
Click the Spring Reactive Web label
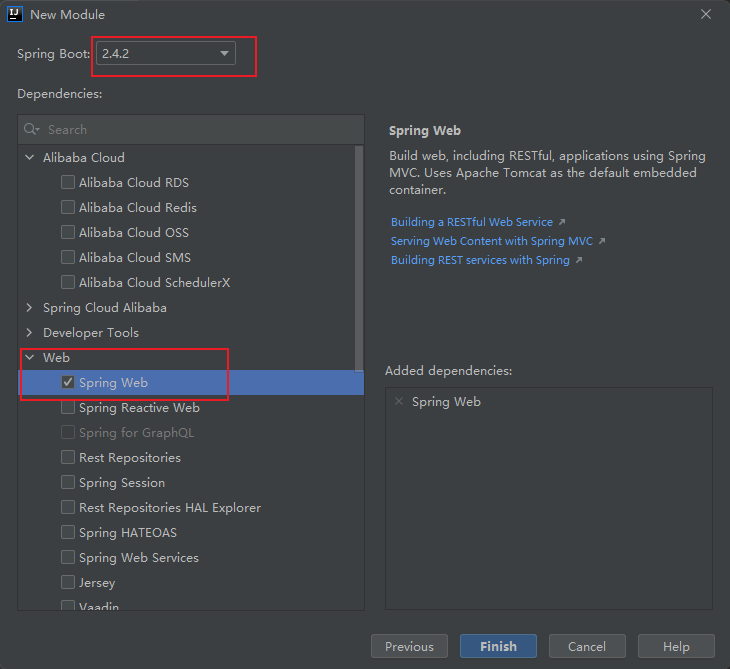[x=139, y=407]
